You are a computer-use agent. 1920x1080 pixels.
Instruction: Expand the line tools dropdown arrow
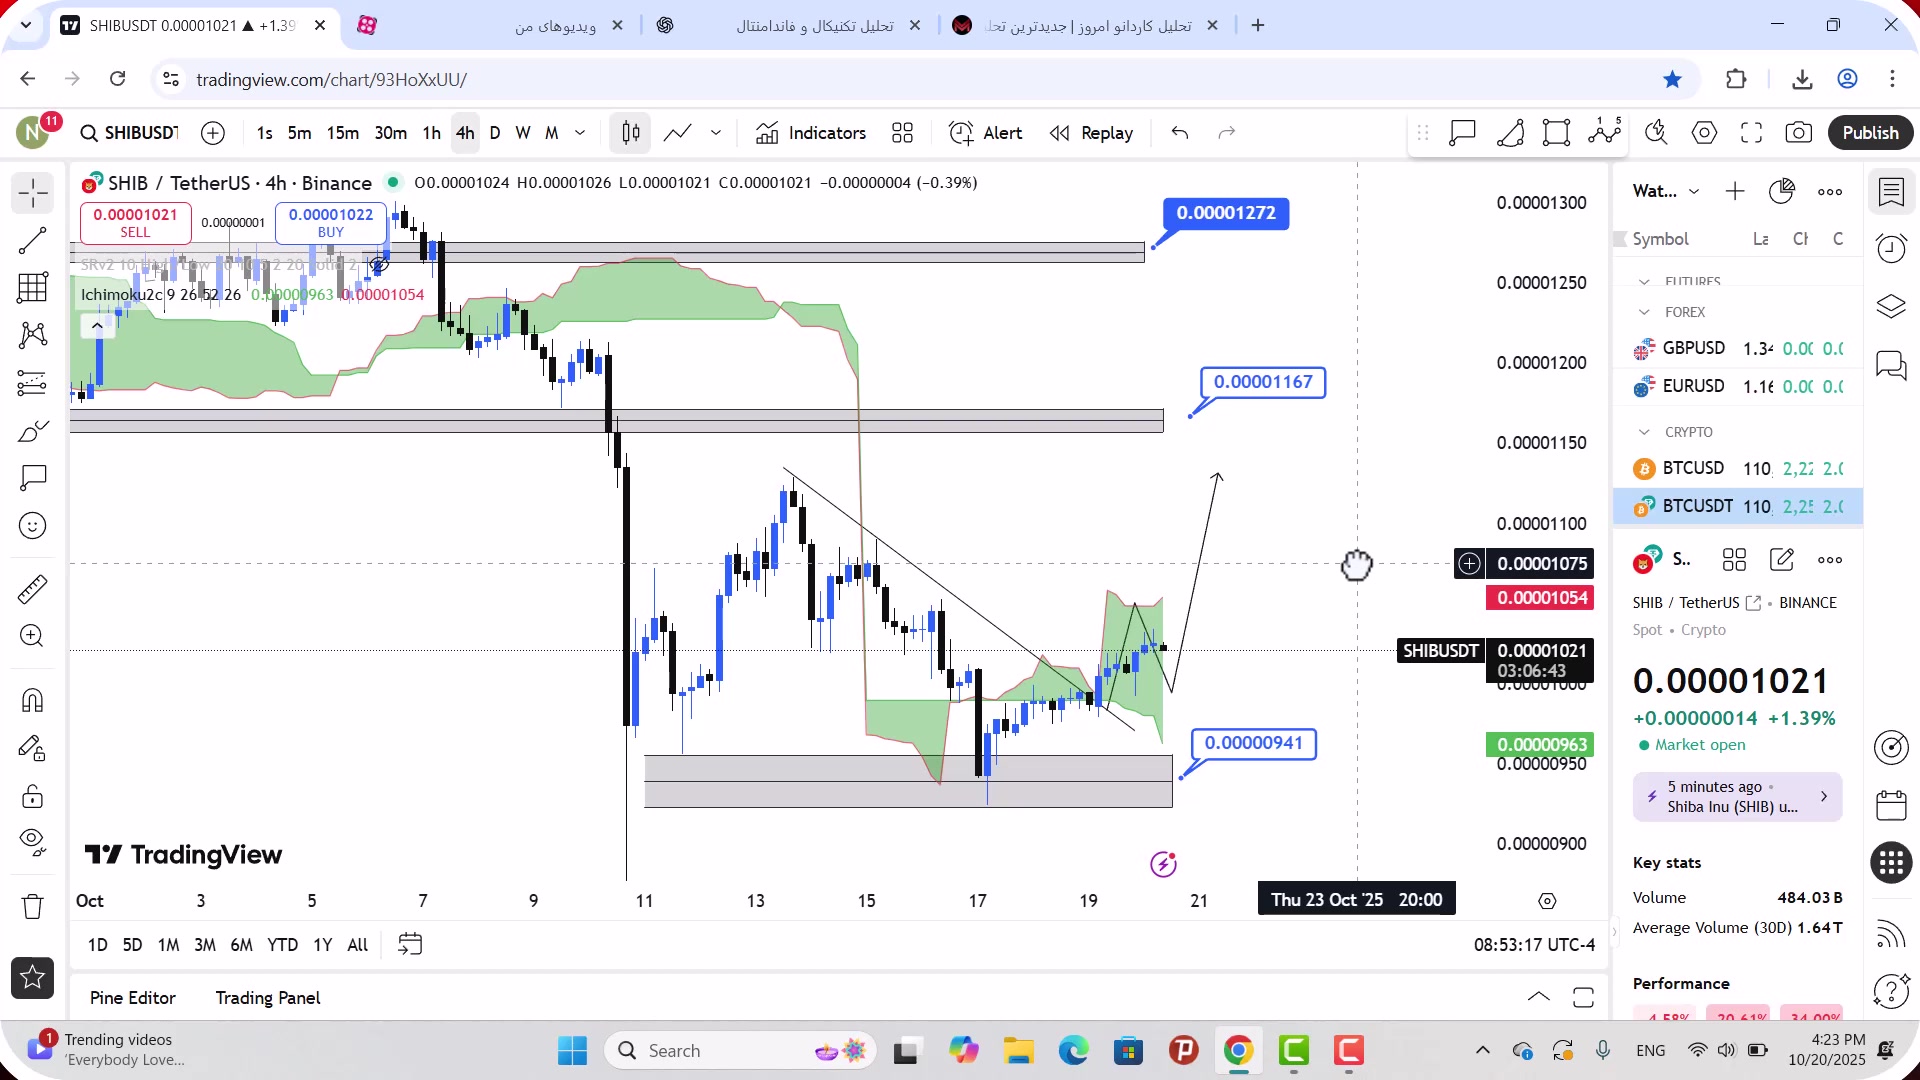coord(716,133)
